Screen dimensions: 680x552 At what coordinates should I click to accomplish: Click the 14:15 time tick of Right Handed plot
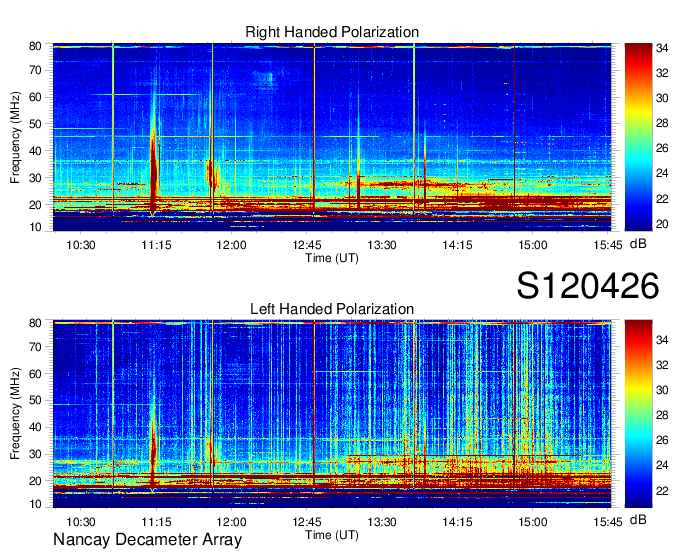[457, 245]
